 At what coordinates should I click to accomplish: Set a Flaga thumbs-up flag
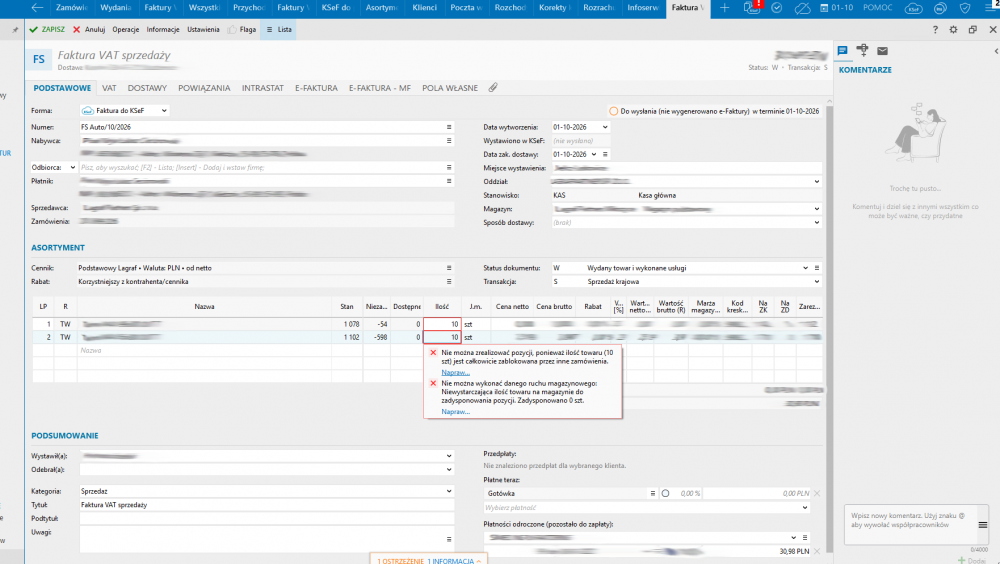(x=242, y=29)
